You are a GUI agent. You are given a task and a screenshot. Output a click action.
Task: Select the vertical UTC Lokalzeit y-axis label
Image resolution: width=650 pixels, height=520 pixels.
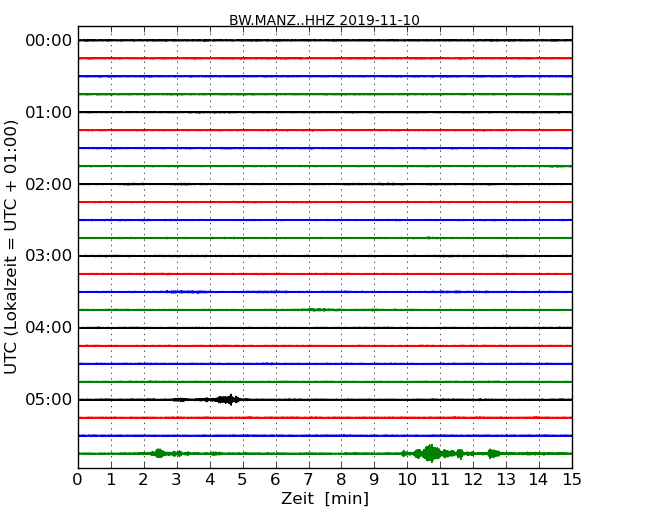tap(12, 246)
